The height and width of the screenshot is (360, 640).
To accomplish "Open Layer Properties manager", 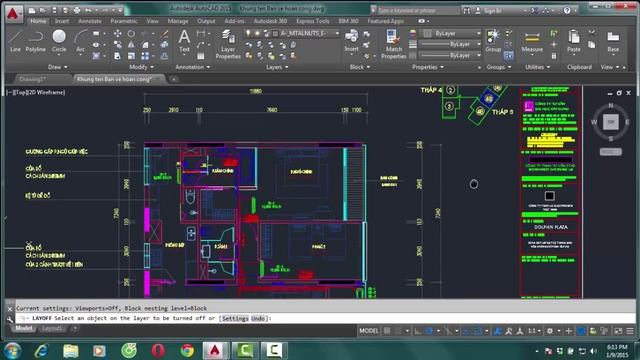I will tap(228, 44).
